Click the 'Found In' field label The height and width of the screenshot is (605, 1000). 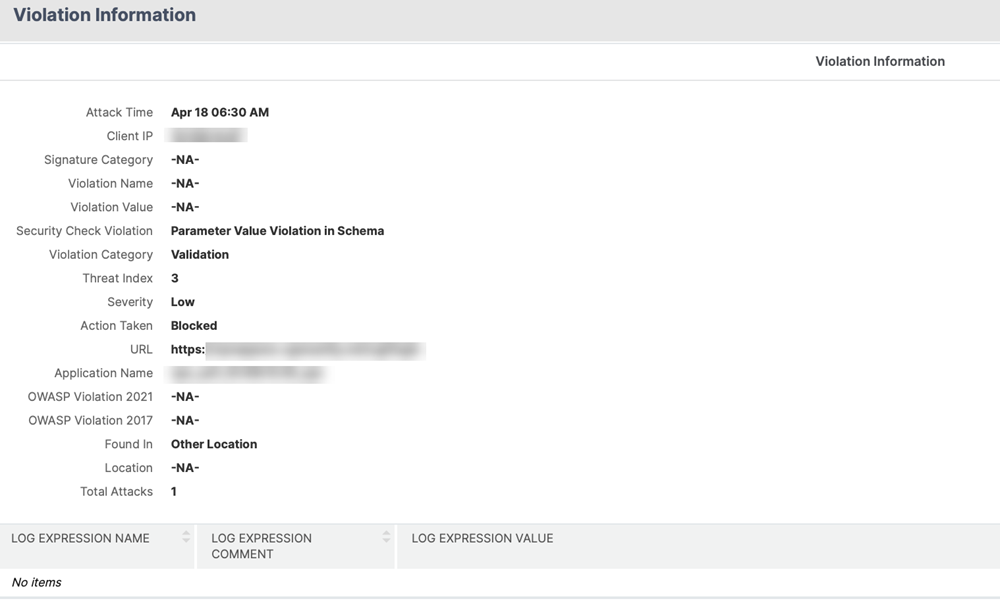(129, 444)
